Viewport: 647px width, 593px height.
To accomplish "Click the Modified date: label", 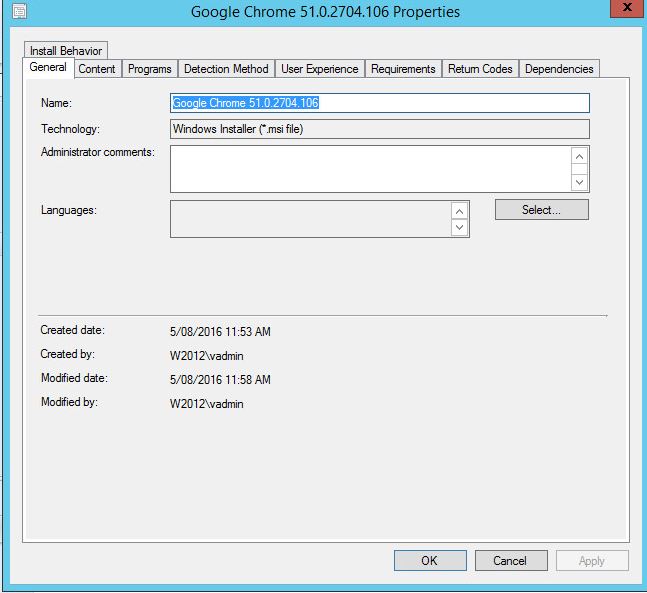I will tap(74, 378).
